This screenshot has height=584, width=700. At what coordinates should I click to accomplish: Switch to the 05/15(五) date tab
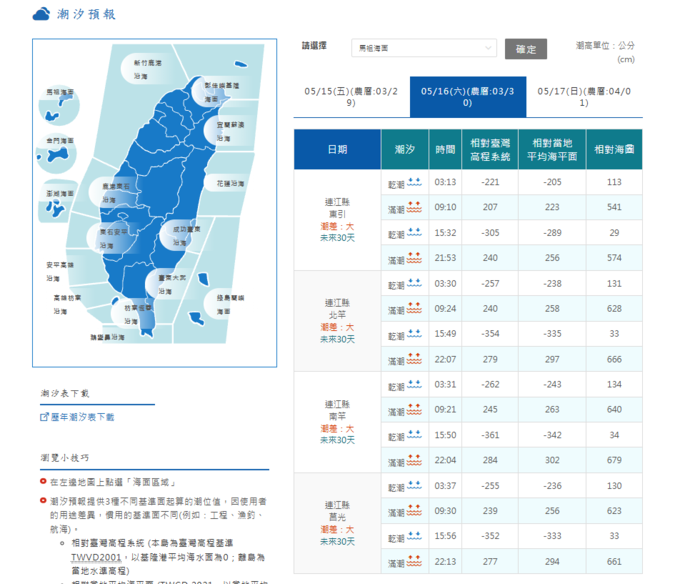(x=351, y=97)
